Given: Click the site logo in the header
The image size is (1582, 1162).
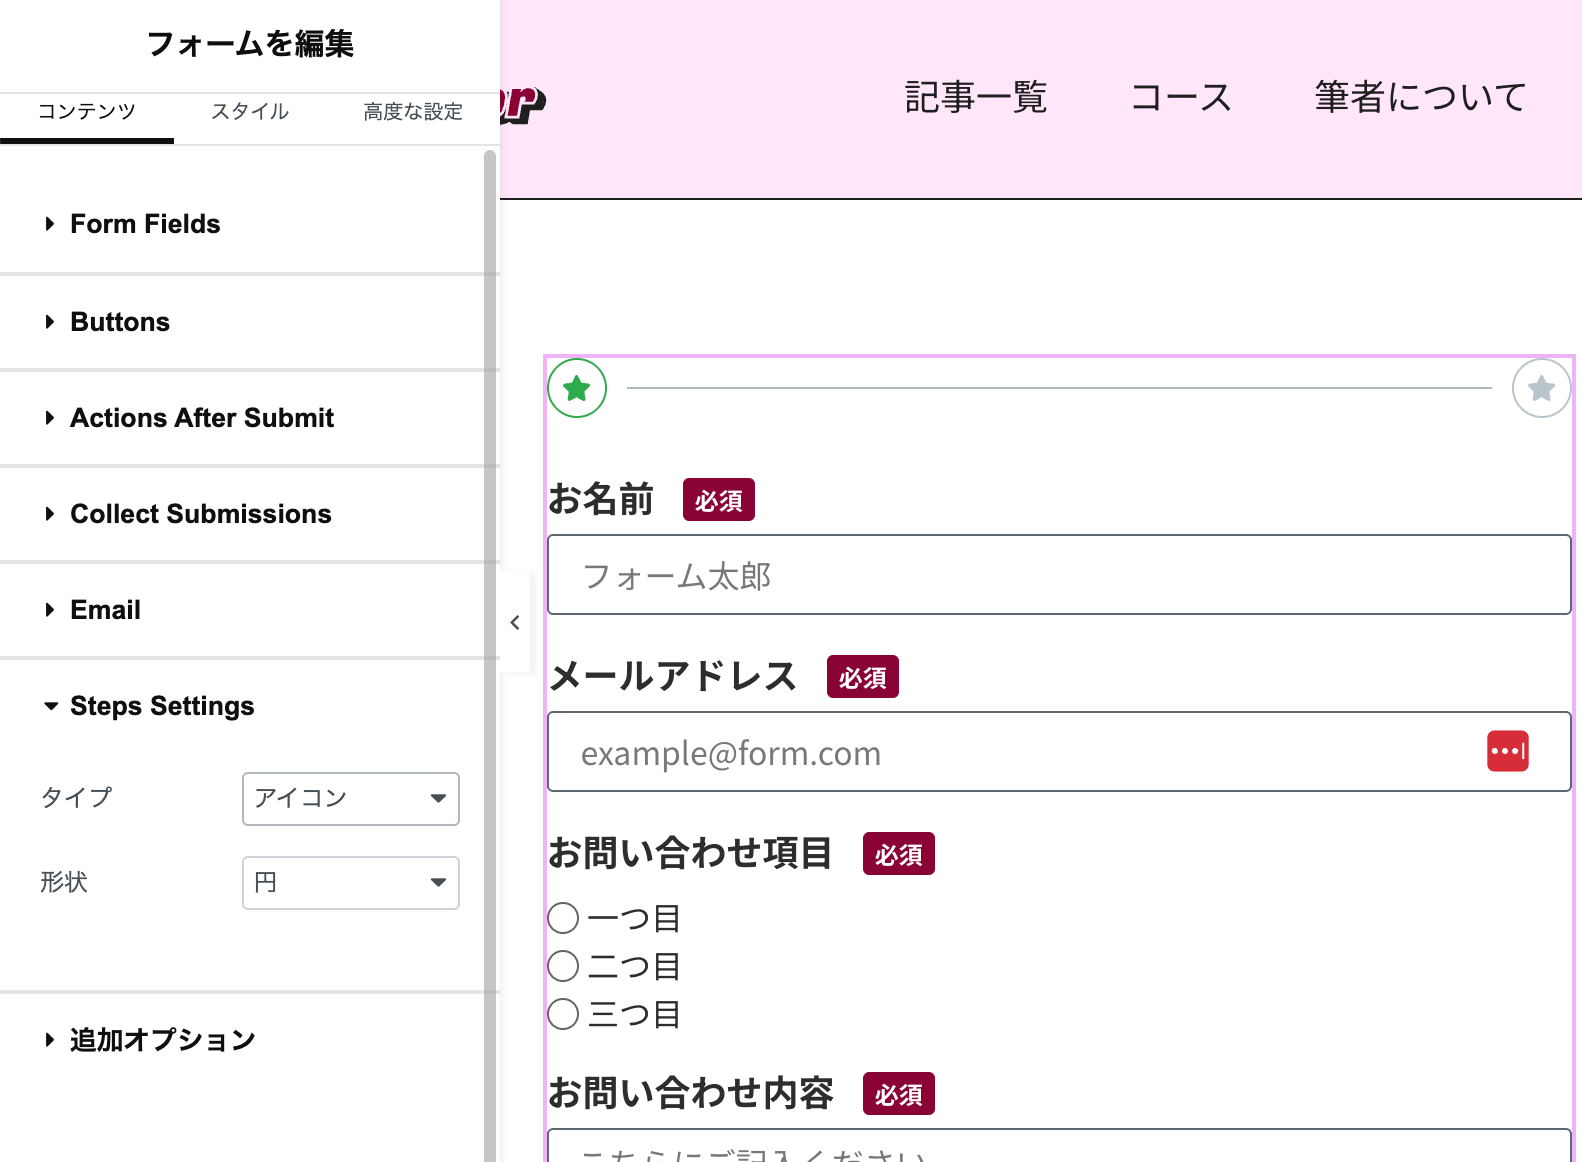Looking at the screenshot, I should 523,102.
